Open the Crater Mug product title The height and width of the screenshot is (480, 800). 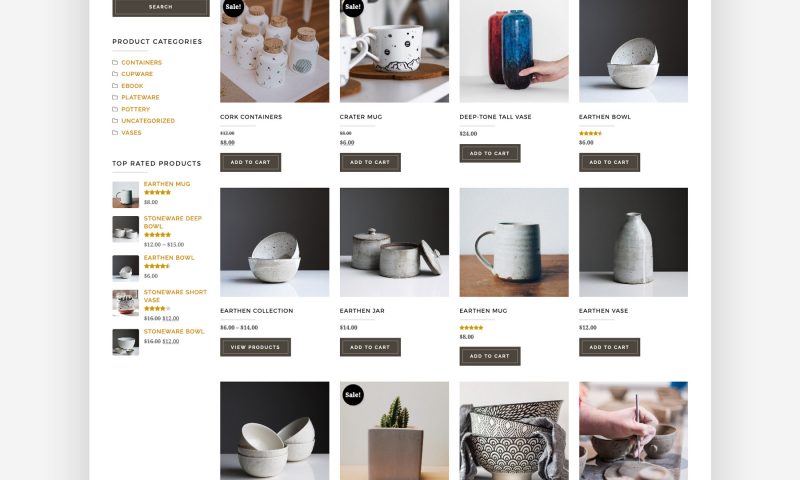coord(361,117)
